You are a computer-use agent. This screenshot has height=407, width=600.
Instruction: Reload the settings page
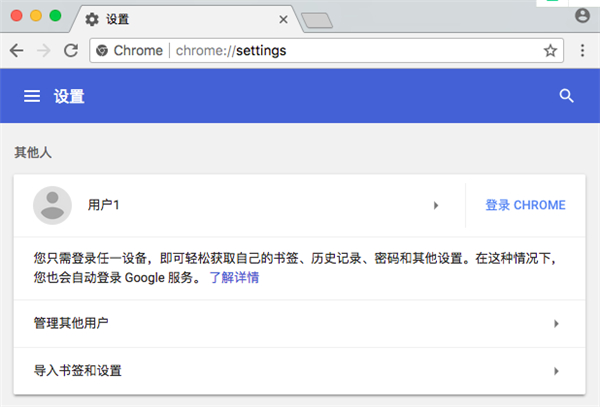pos(70,50)
